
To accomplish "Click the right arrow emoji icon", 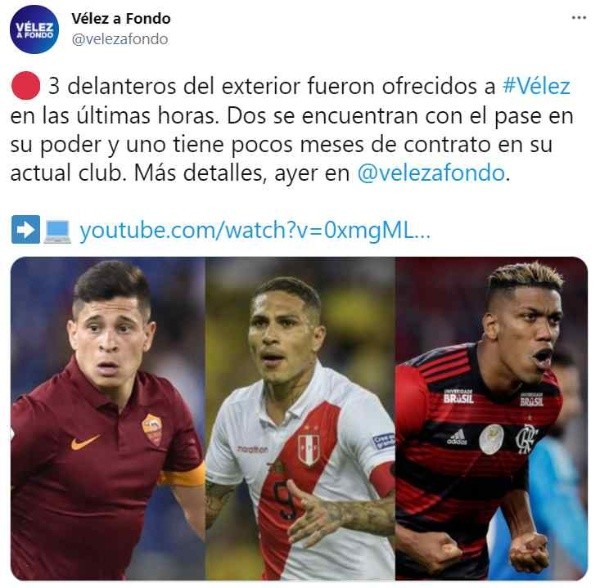I will point(26,230).
